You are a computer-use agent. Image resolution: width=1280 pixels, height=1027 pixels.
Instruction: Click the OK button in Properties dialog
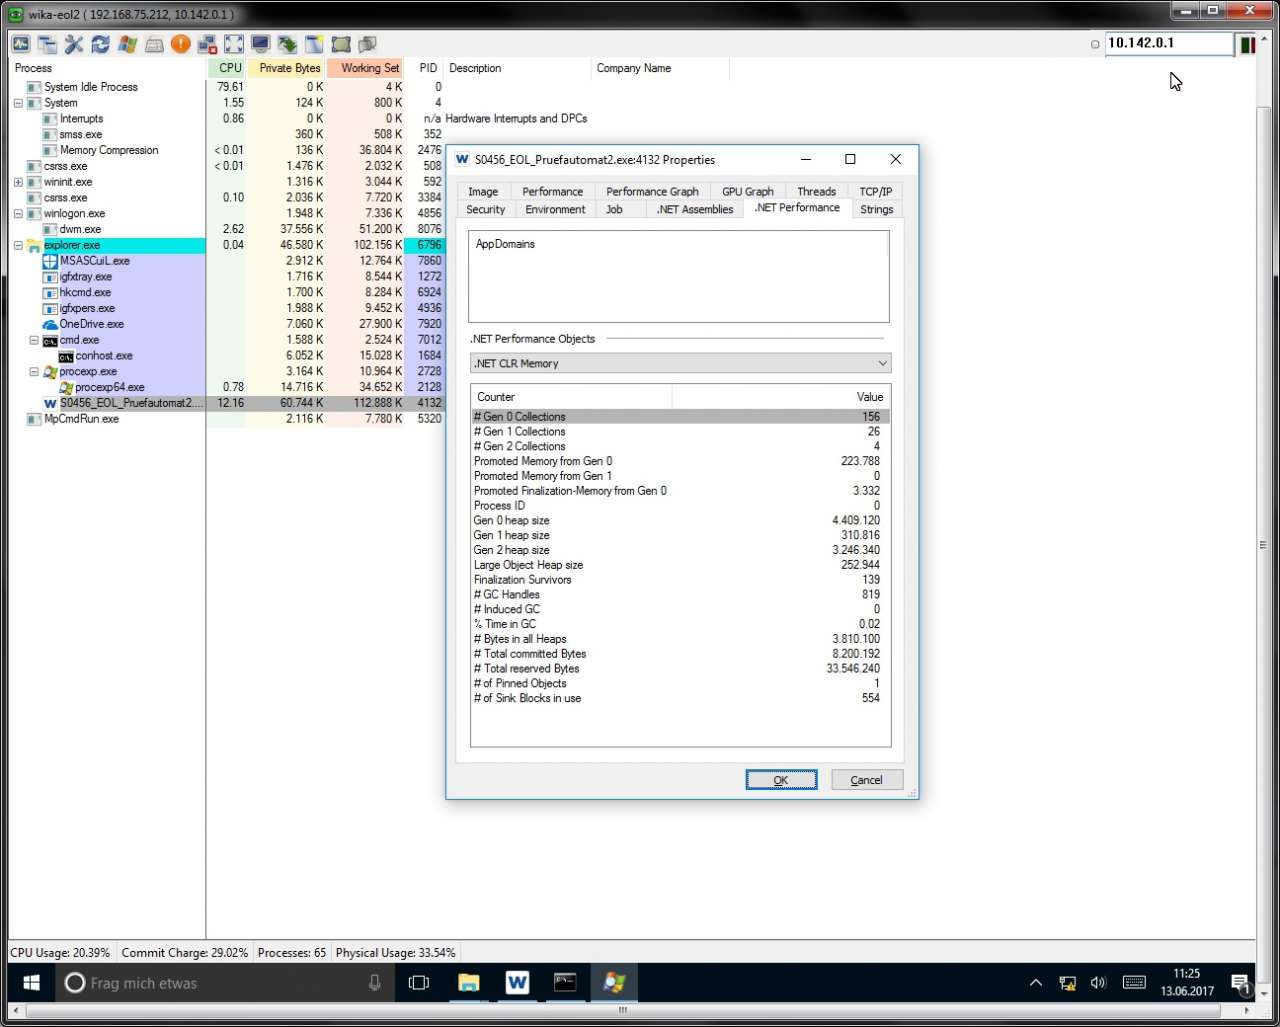coord(781,780)
